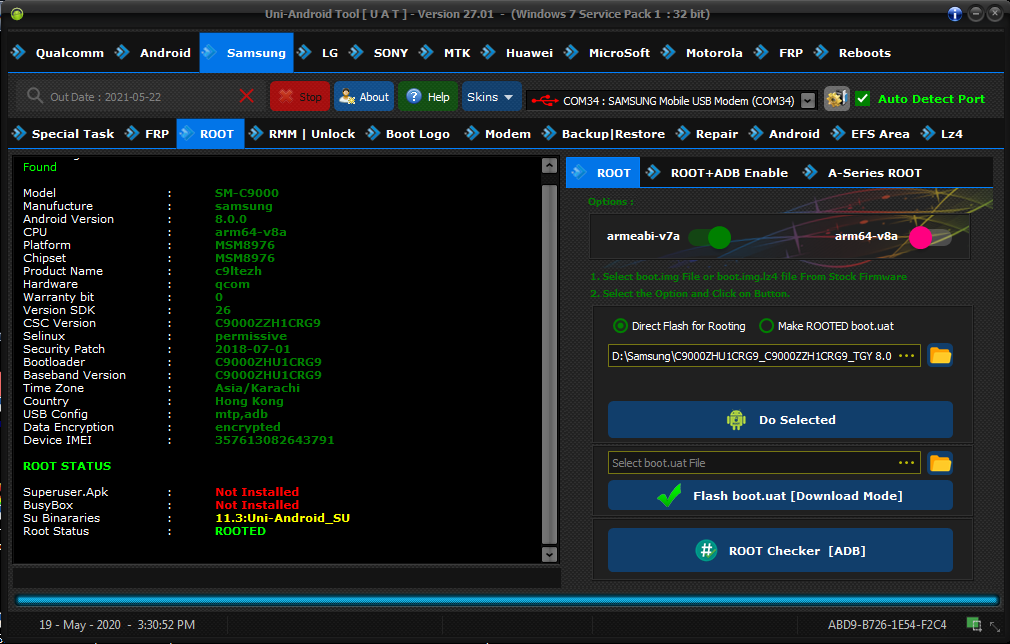Select the Samsung brand tab
The width and height of the screenshot is (1010, 644).
(x=246, y=53)
